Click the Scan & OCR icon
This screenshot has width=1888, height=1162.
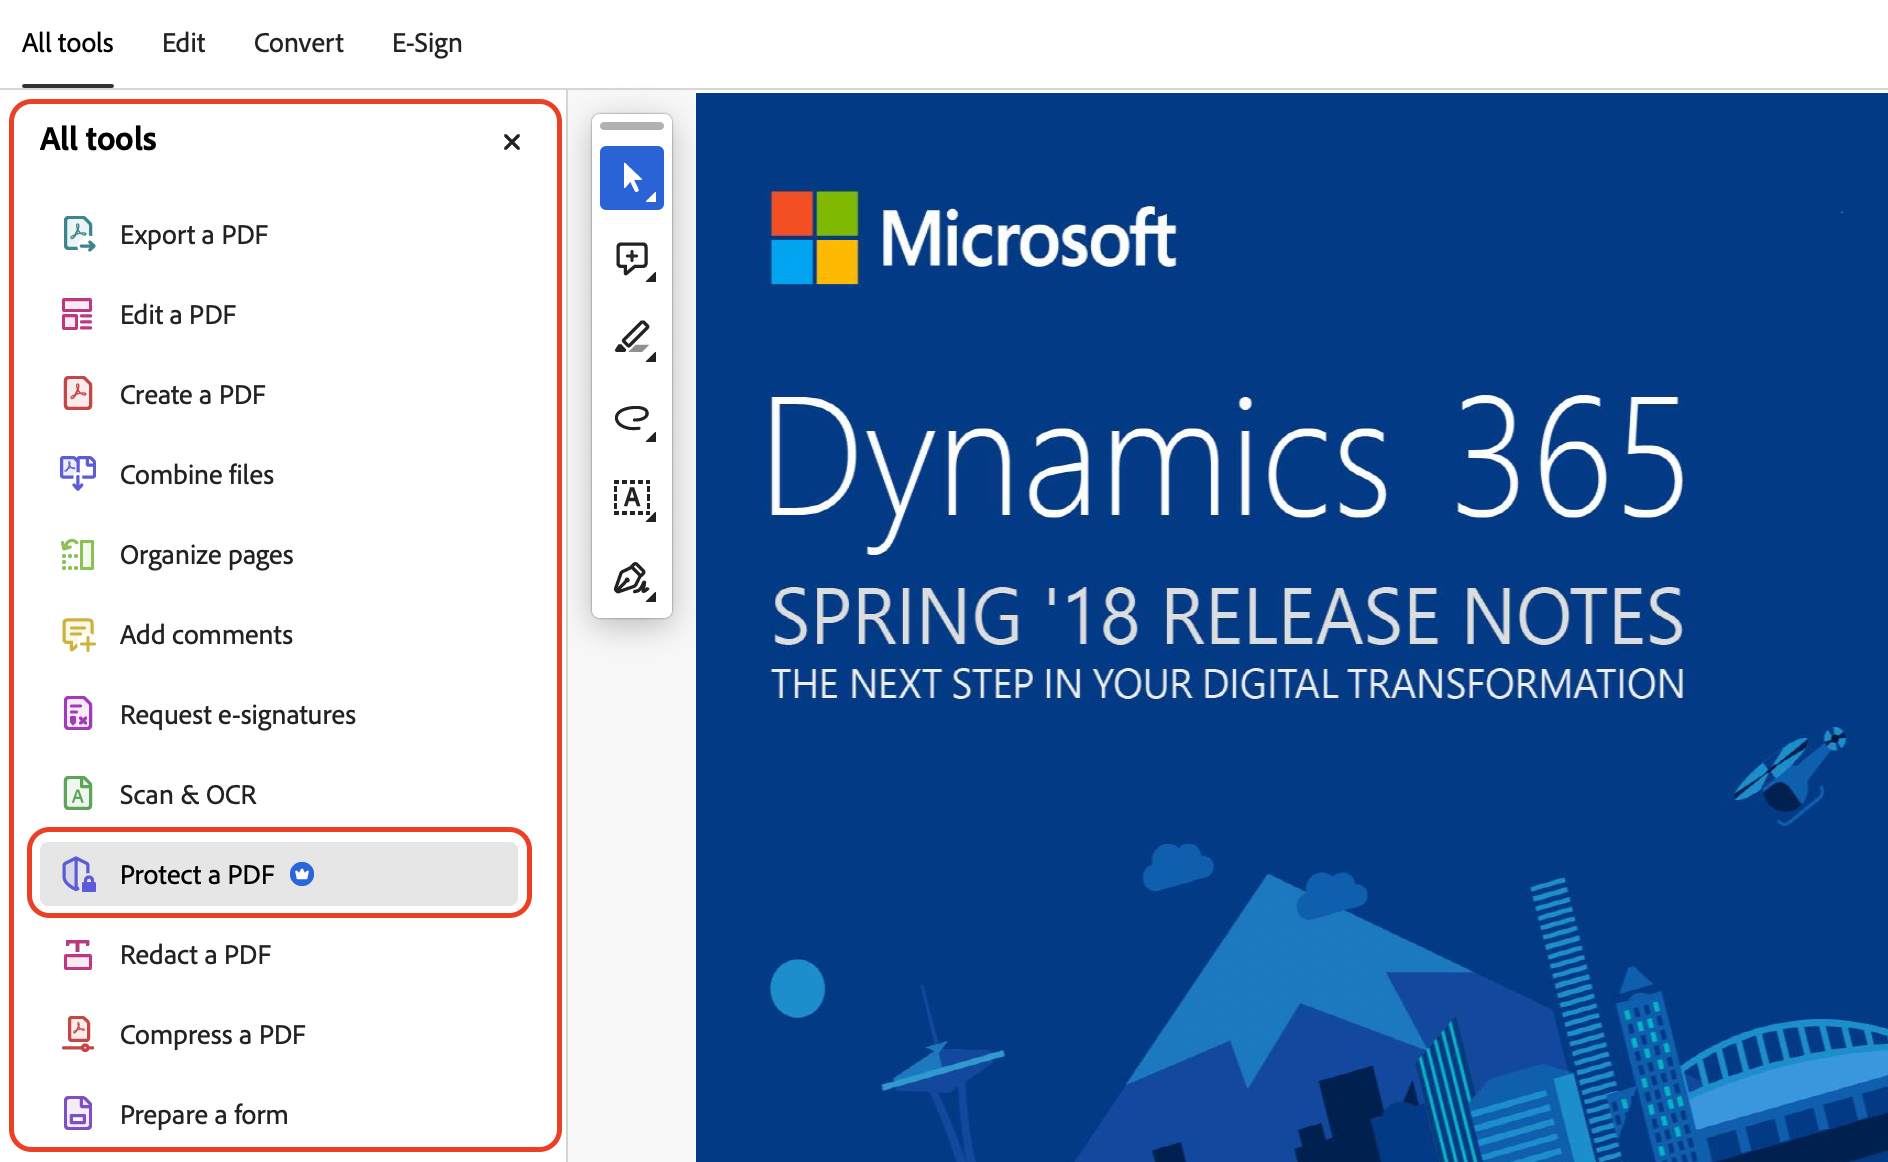78,794
